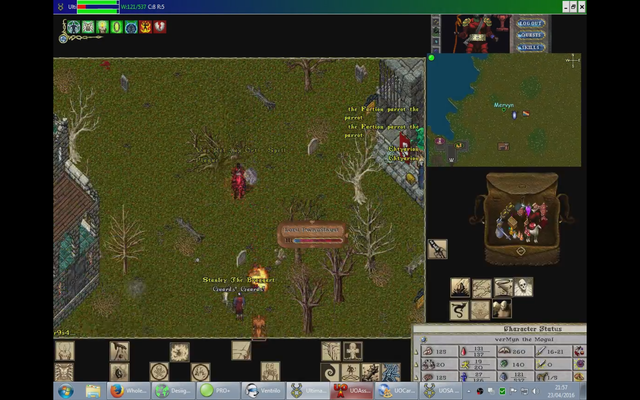Click the red flame debuff icon

pyautogui.click(x=145, y=27)
